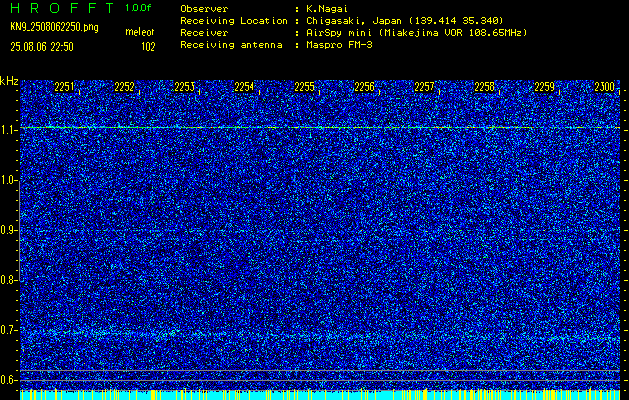Click the carrier line near 1.1 kHz
This screenshot has width=629, height=400.
(x=320, y=128)
